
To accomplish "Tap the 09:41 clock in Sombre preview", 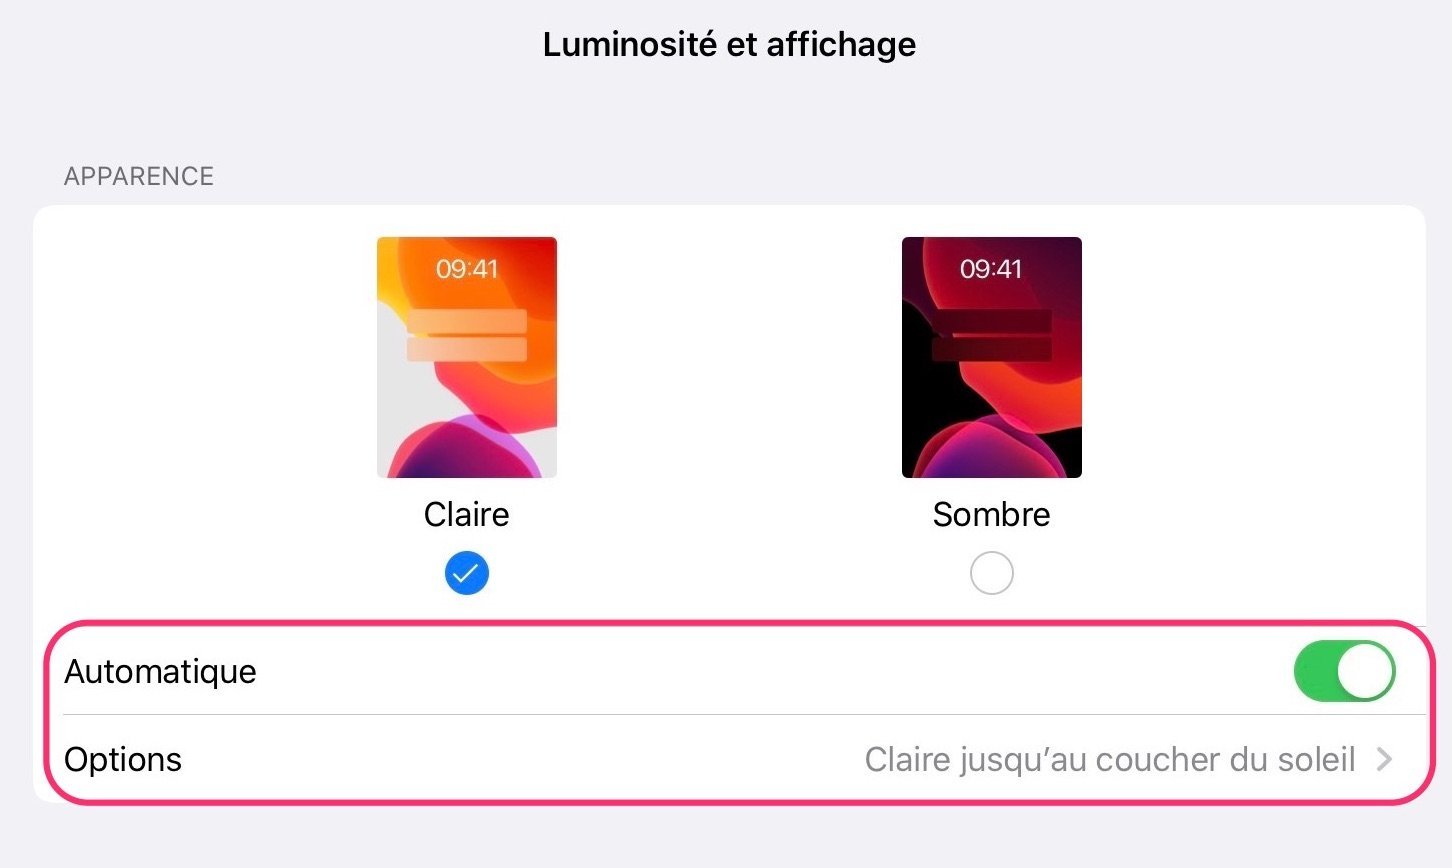I will point(991,268).
